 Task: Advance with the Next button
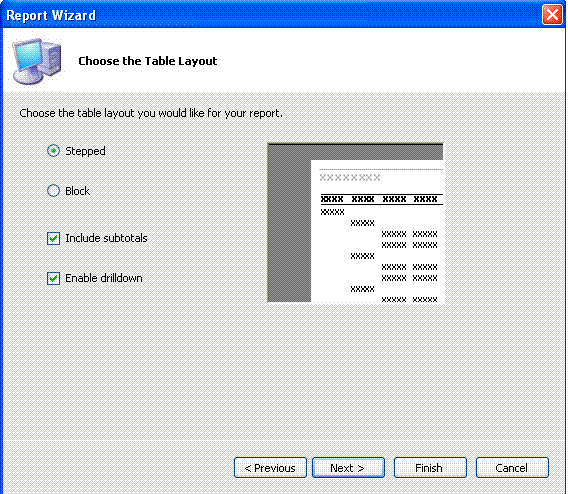(x=348, y=468)
